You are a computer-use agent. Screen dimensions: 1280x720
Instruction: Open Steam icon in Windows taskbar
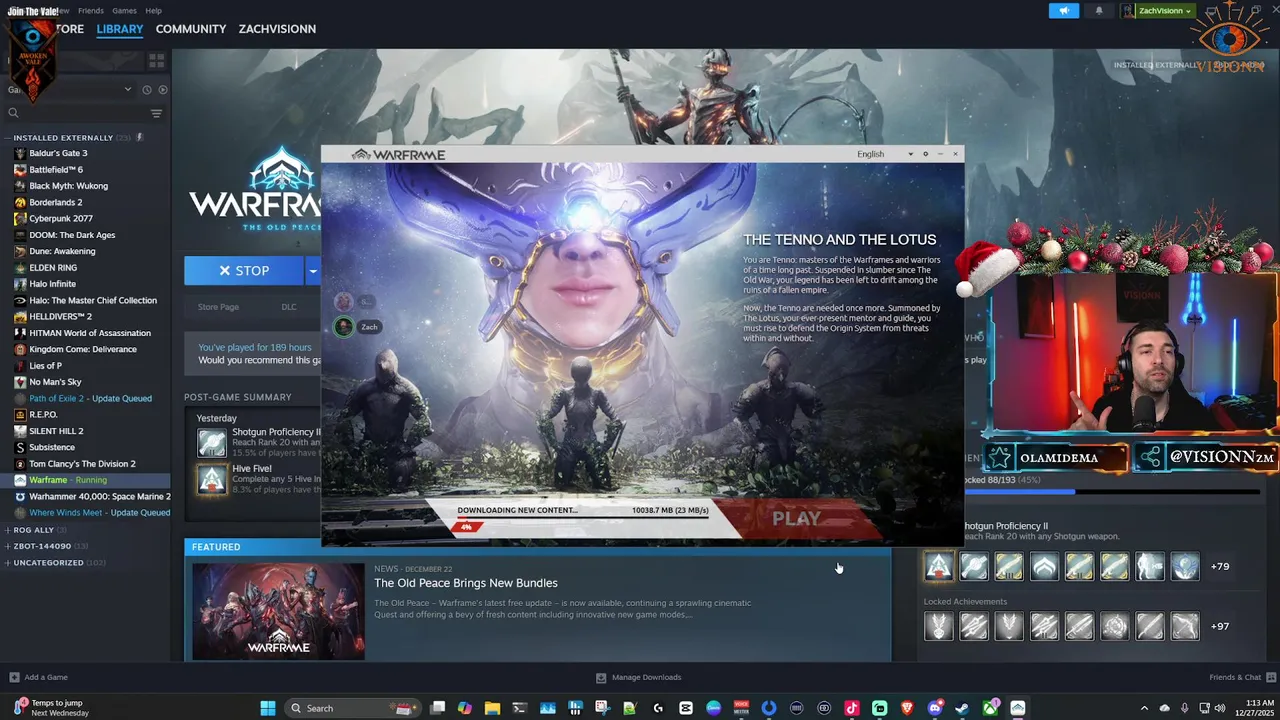tap(962, 708)
